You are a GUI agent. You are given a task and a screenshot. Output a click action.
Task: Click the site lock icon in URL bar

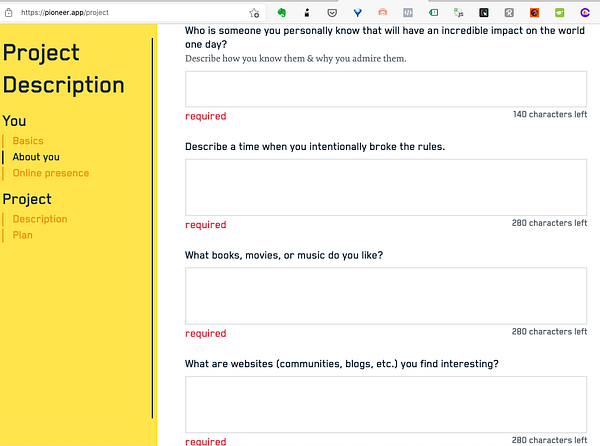tap(8, 13)
